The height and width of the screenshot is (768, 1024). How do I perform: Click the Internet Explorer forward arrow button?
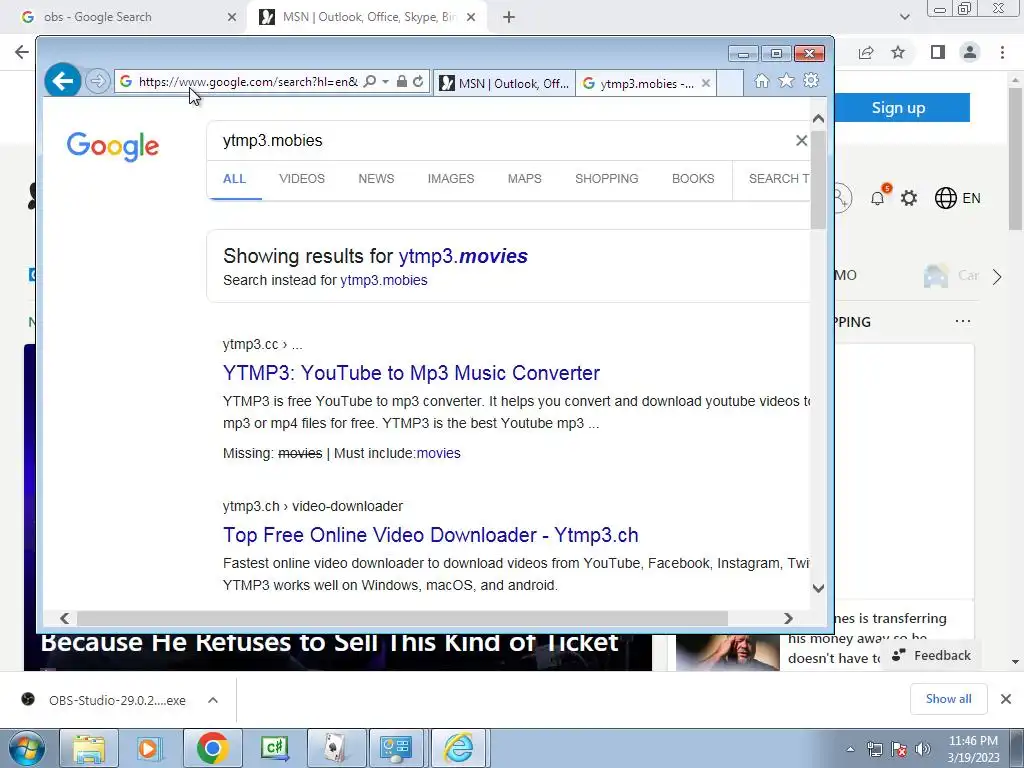click(x=97, y=82)
